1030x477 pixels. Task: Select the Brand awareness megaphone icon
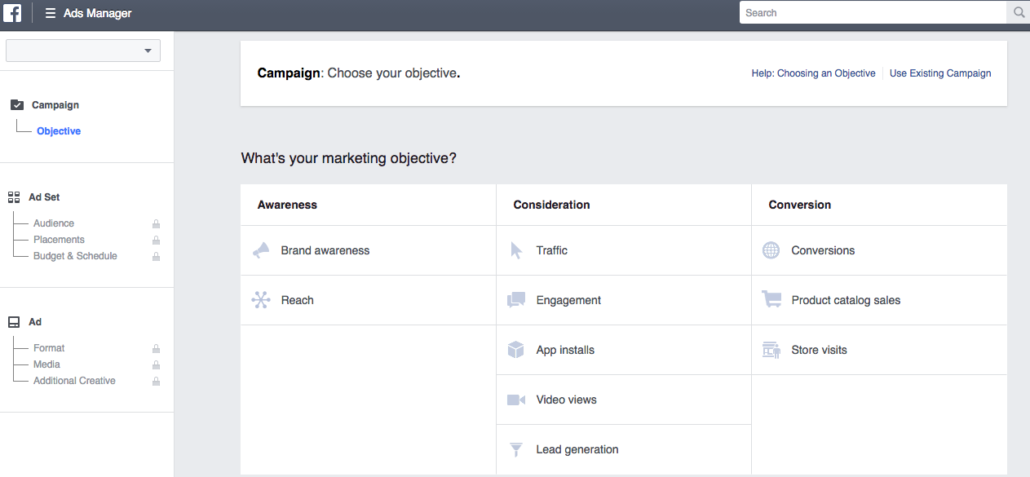[261, 251]
